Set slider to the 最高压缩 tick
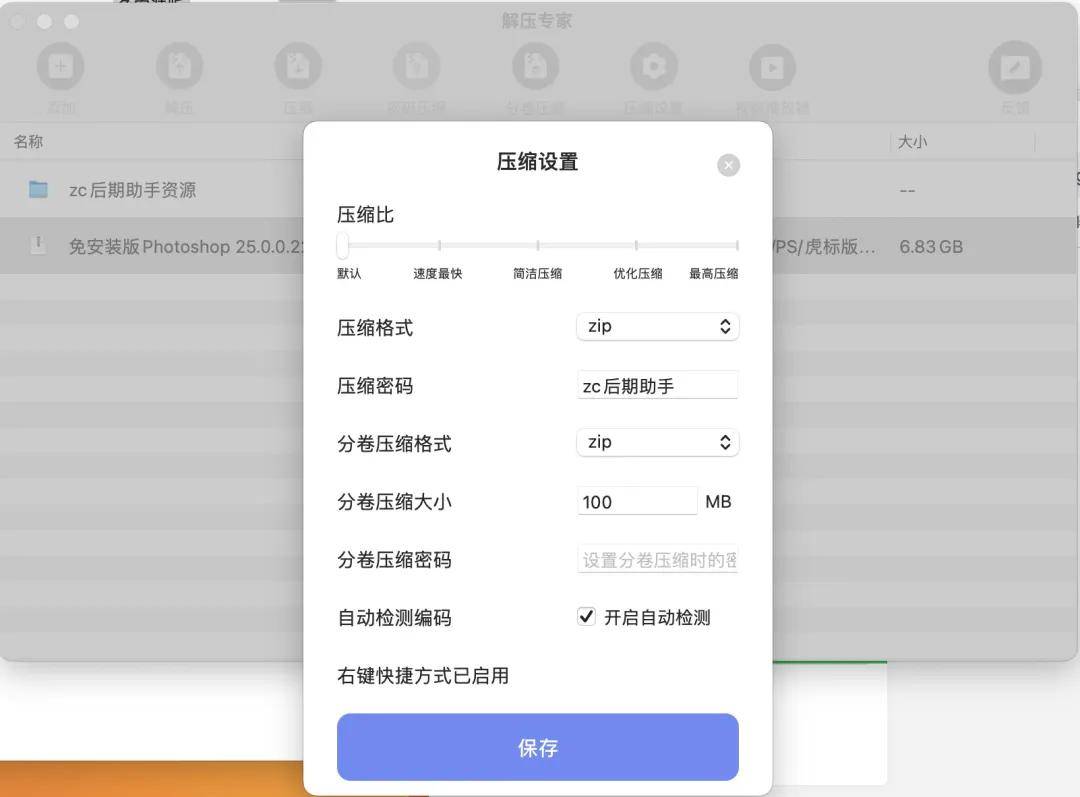This screenshot has height=797, width=1080. pyautogui.click(x=737, y=245)
